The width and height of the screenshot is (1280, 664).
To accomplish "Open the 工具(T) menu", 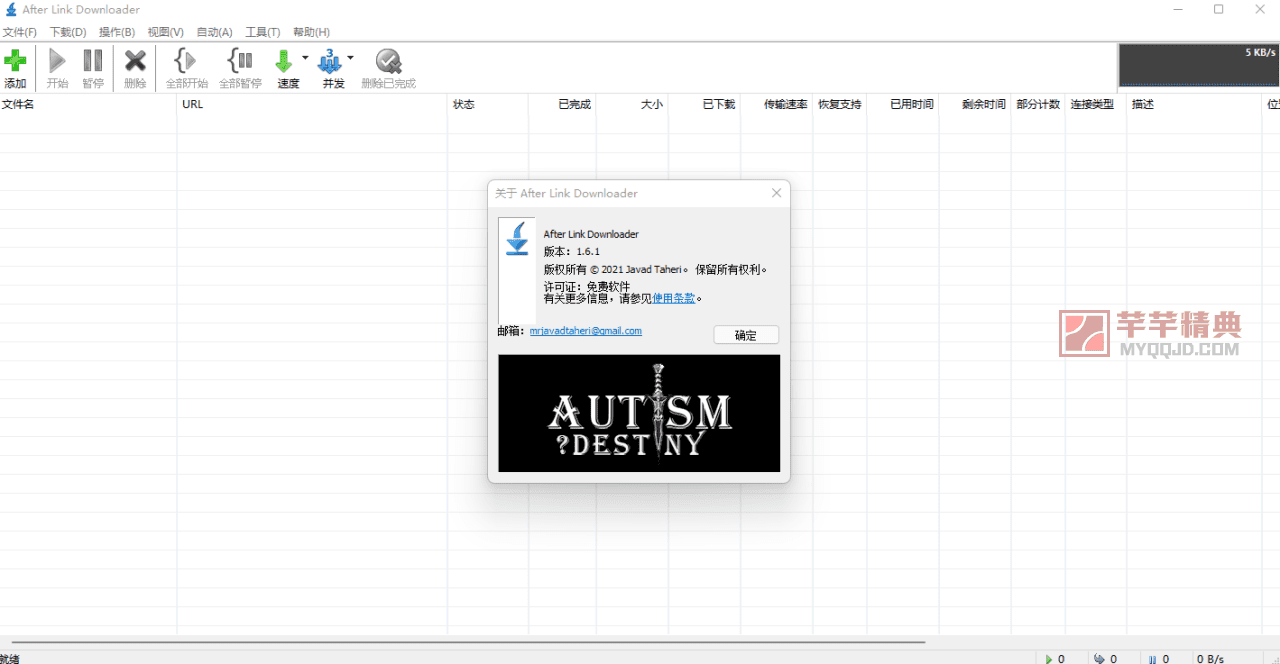I will [263, 32].
